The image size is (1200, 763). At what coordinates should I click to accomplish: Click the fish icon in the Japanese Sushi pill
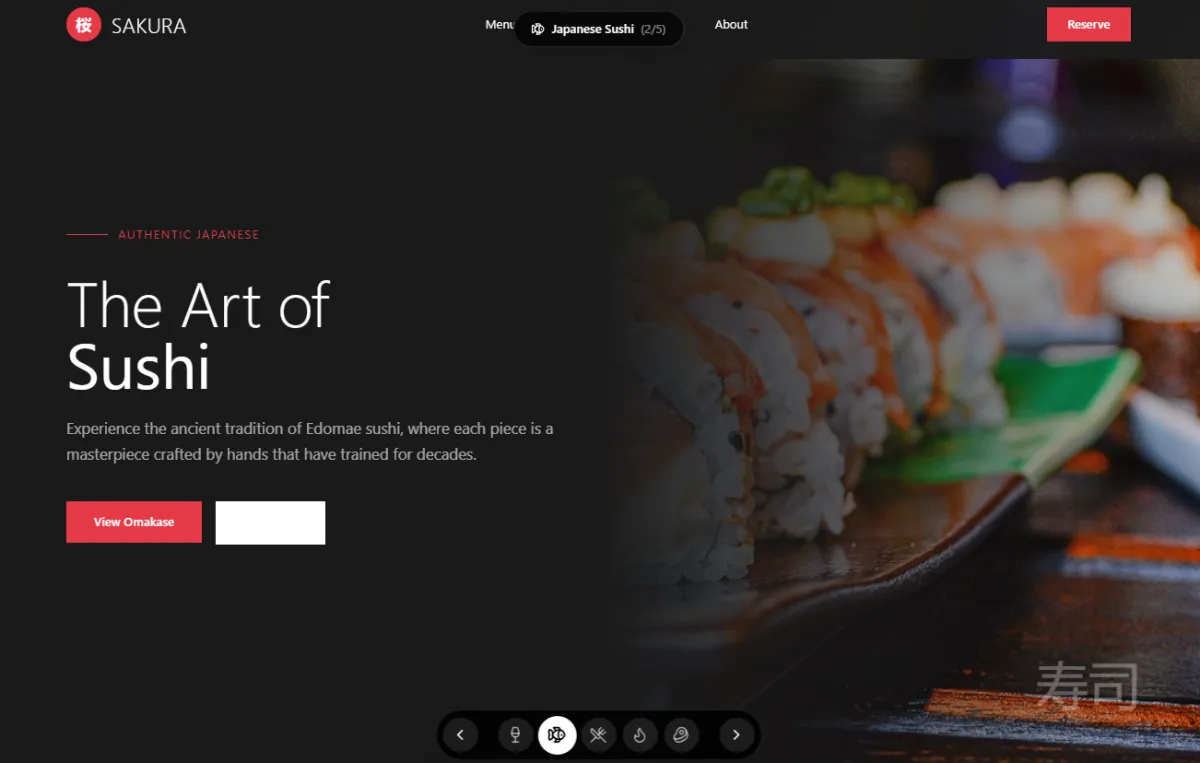[x=538, y=29]
